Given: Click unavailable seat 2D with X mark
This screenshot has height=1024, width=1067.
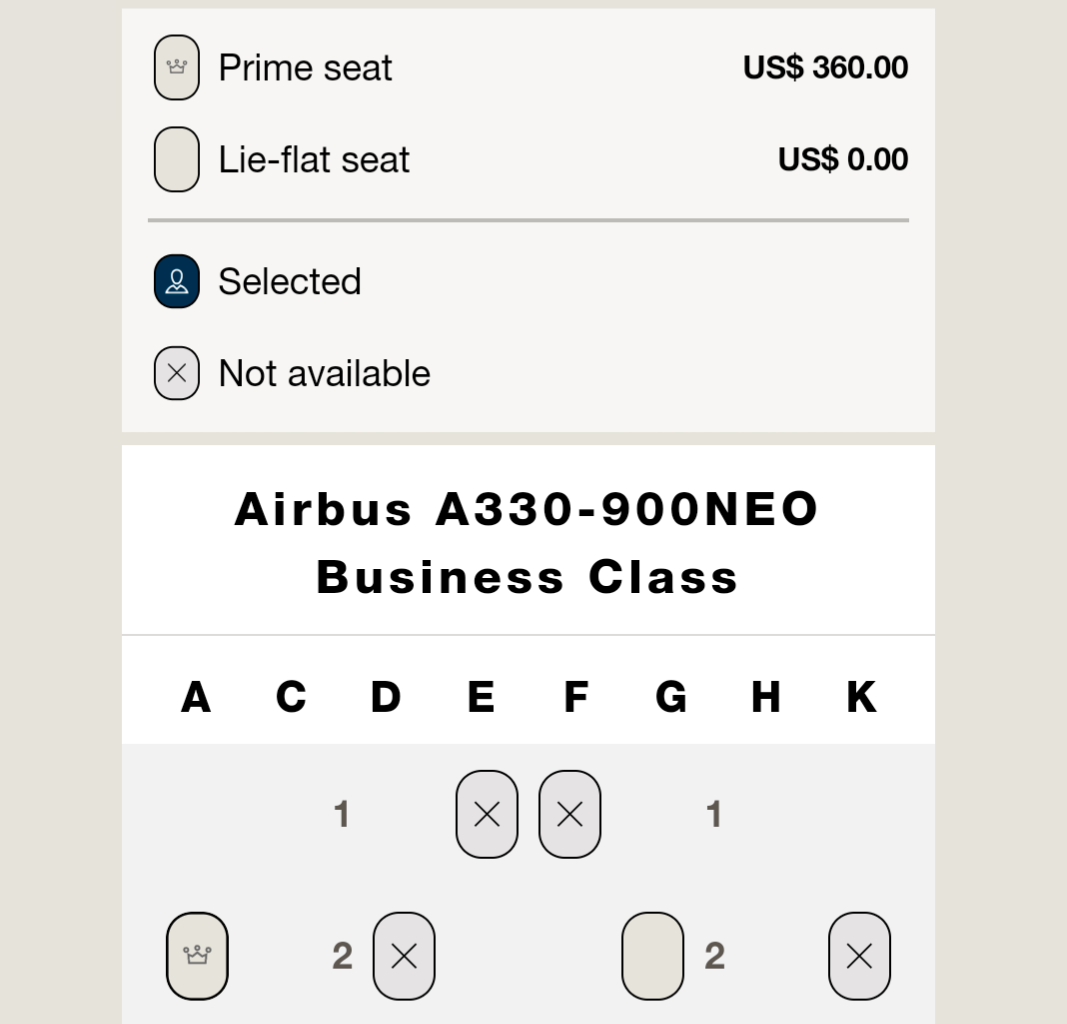Looking at the screenshot, I should [404, 956].
